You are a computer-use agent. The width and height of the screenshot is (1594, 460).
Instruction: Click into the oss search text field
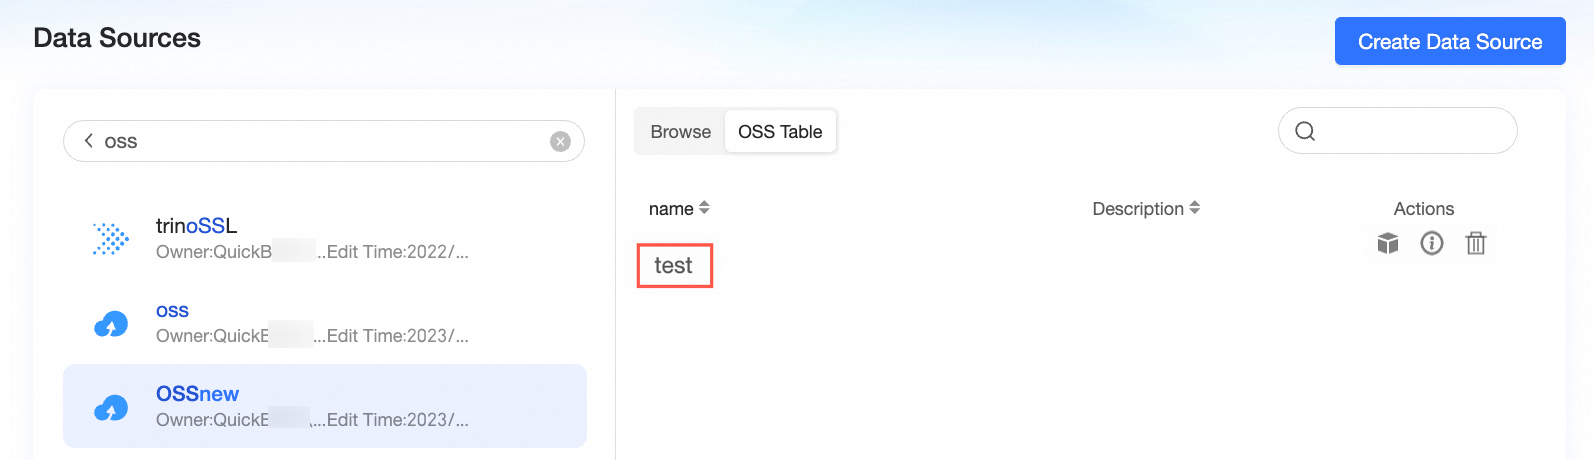click(322, 141)
